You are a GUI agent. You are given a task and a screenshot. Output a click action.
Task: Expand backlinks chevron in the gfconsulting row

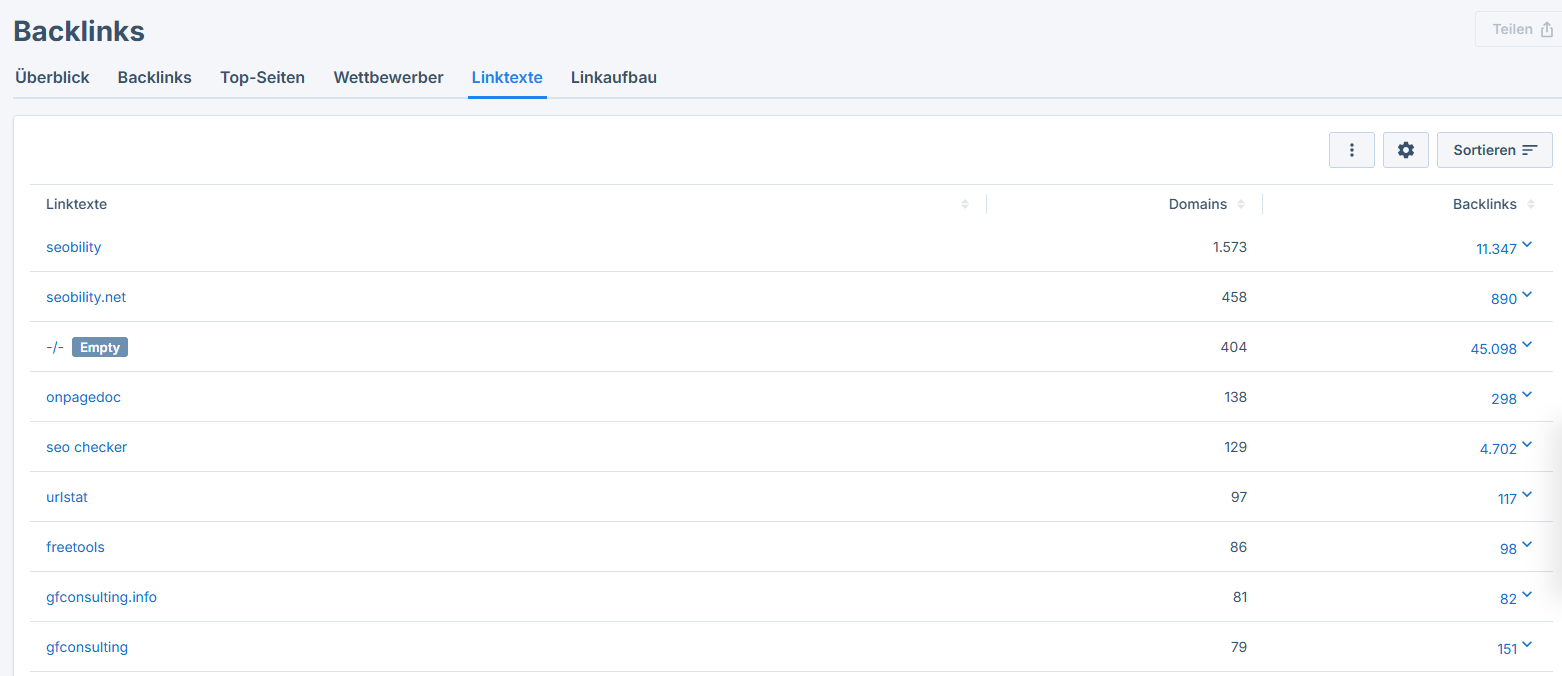1527,645
